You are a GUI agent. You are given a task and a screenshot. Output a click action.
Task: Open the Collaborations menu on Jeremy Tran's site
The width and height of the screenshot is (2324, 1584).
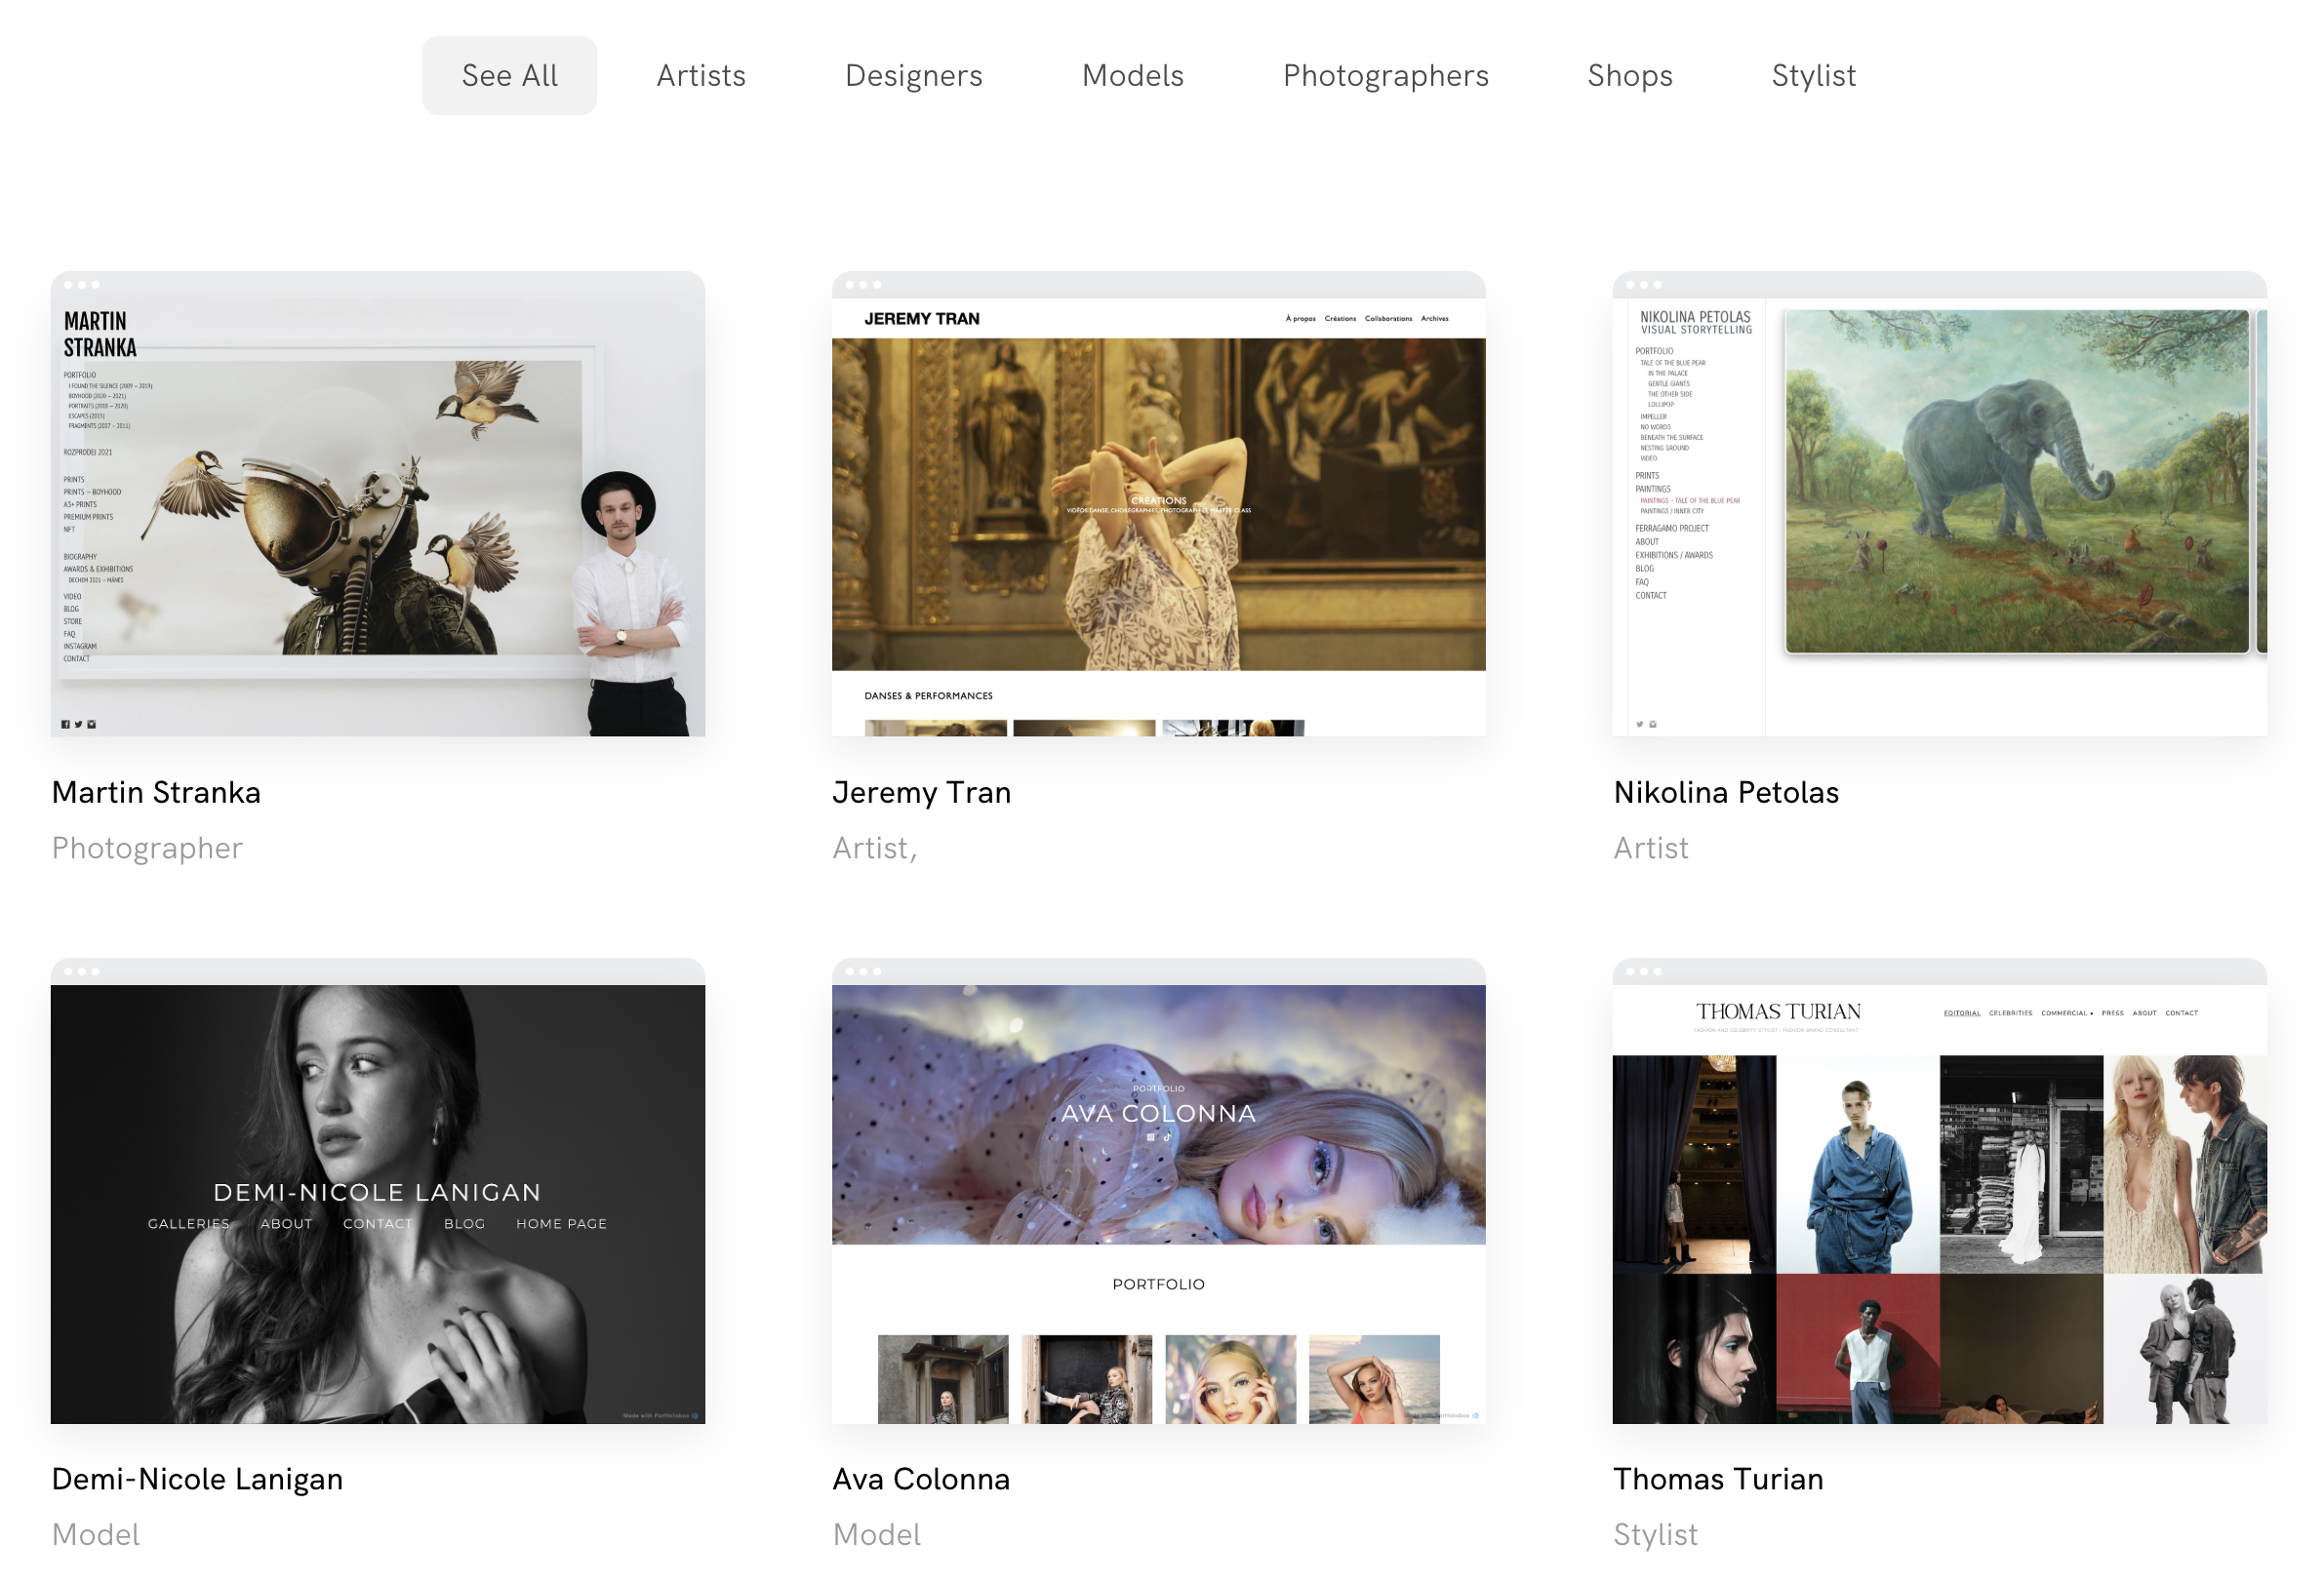pos(1388,318)
